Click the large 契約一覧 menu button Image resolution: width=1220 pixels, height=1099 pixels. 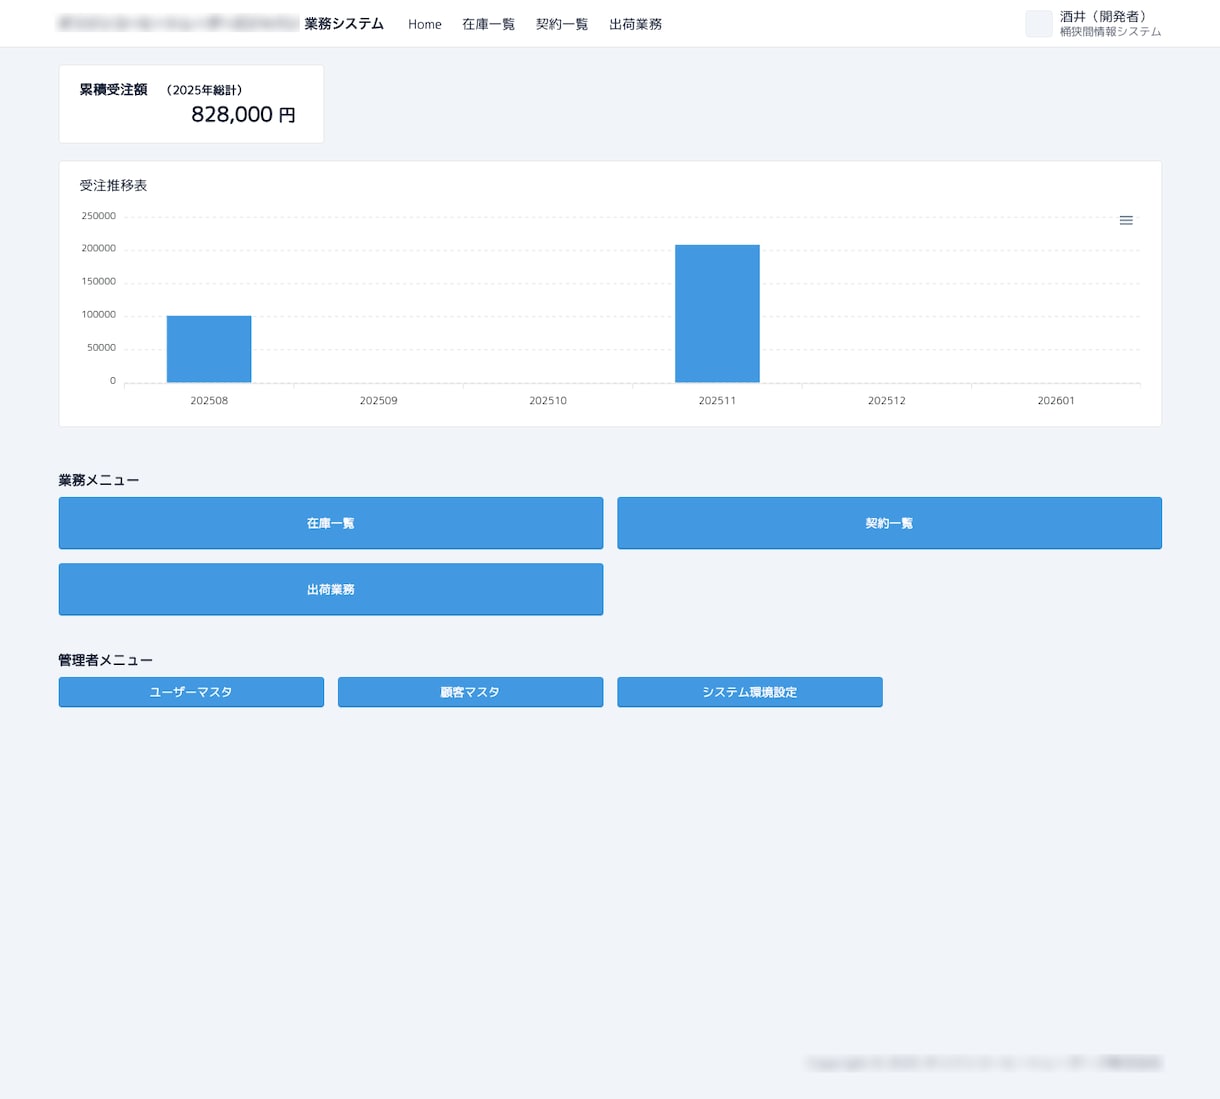pyautogui.click(x=889, y=523)
